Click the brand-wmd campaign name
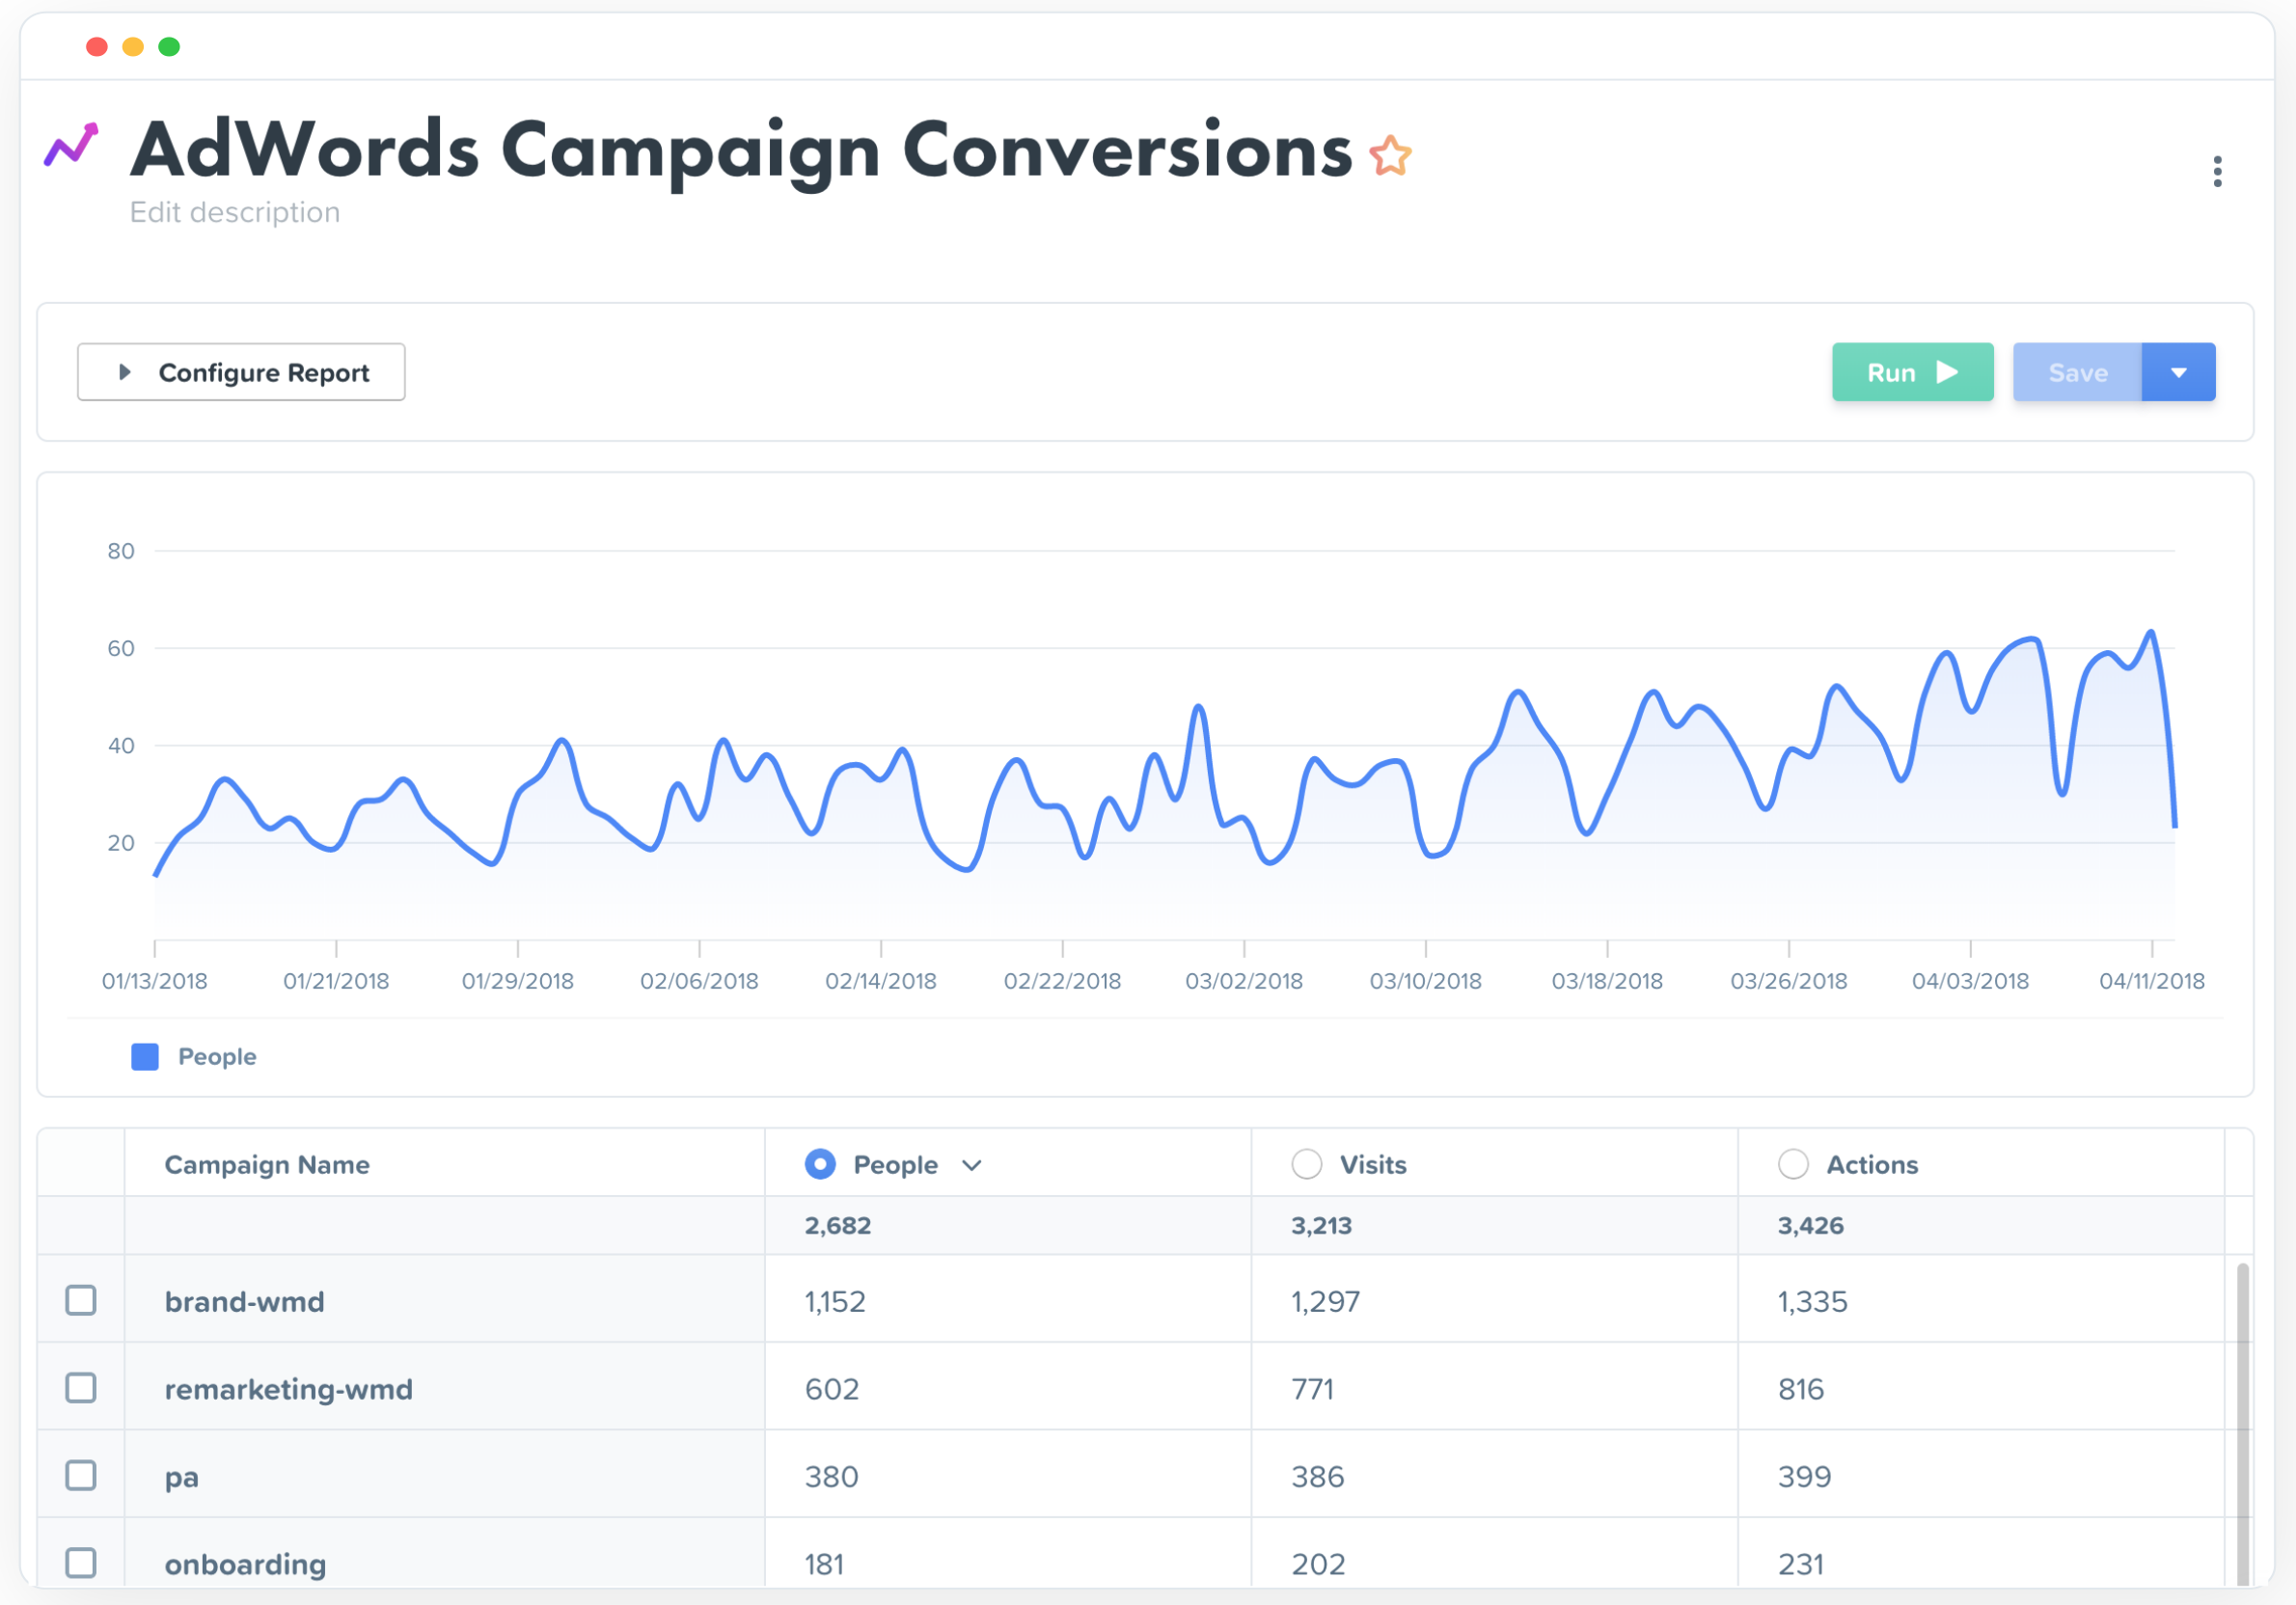This screenshot has height=1605, width=2296. click(x=245, y=1301)
